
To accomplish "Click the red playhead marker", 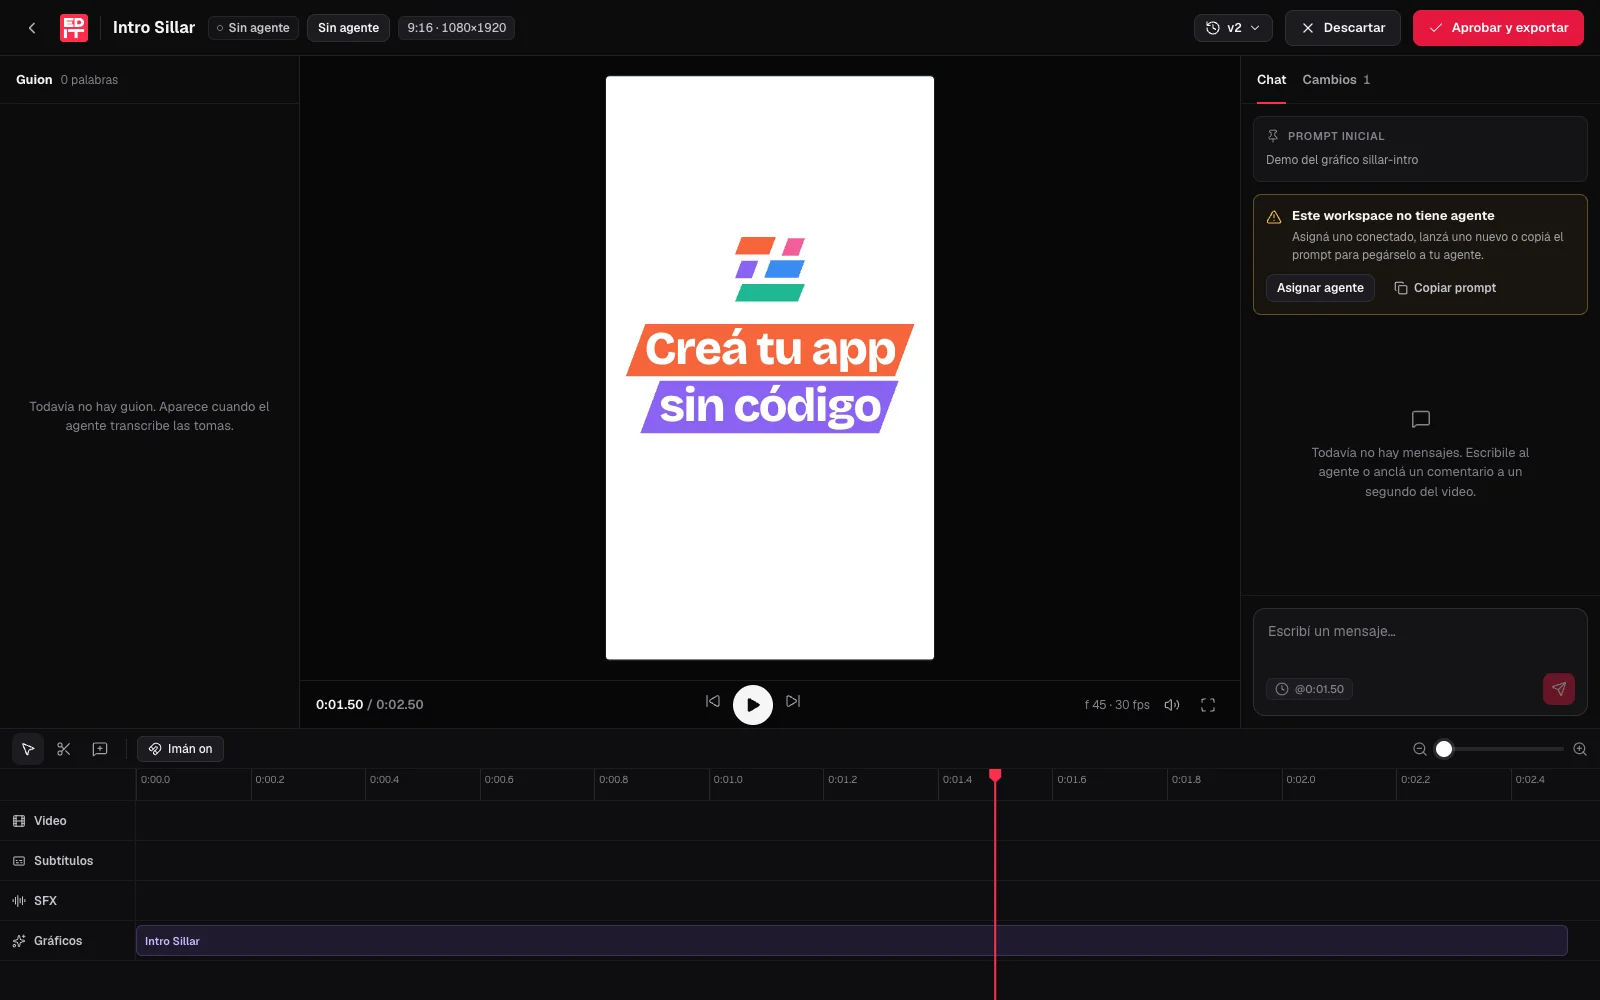I will point(995,775).
